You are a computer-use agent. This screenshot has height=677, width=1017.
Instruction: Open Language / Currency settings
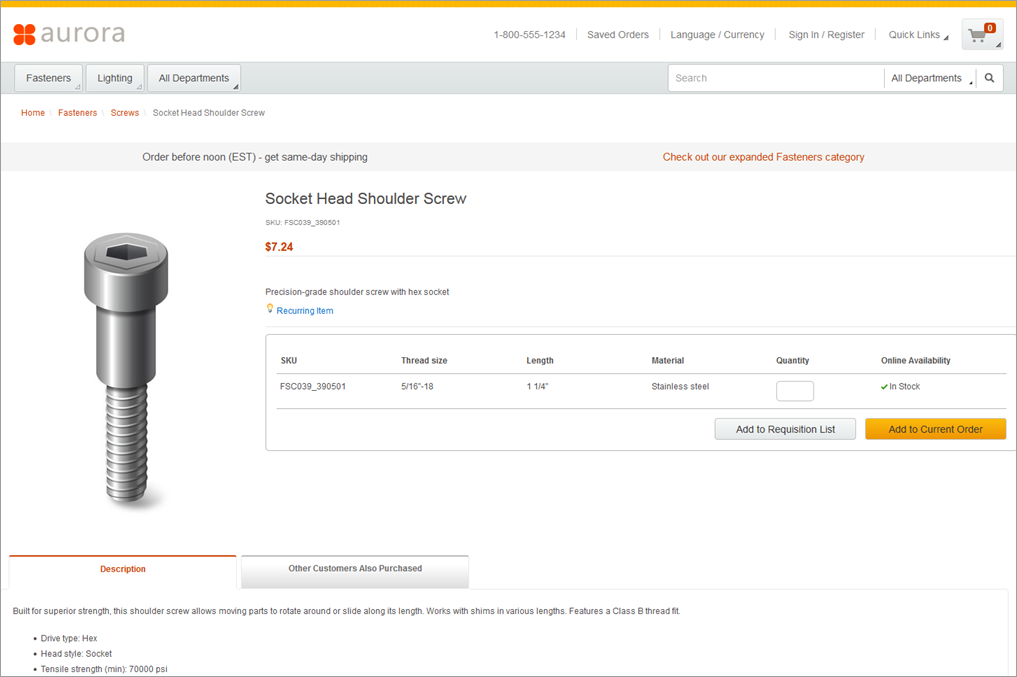(x=717, y=35)
